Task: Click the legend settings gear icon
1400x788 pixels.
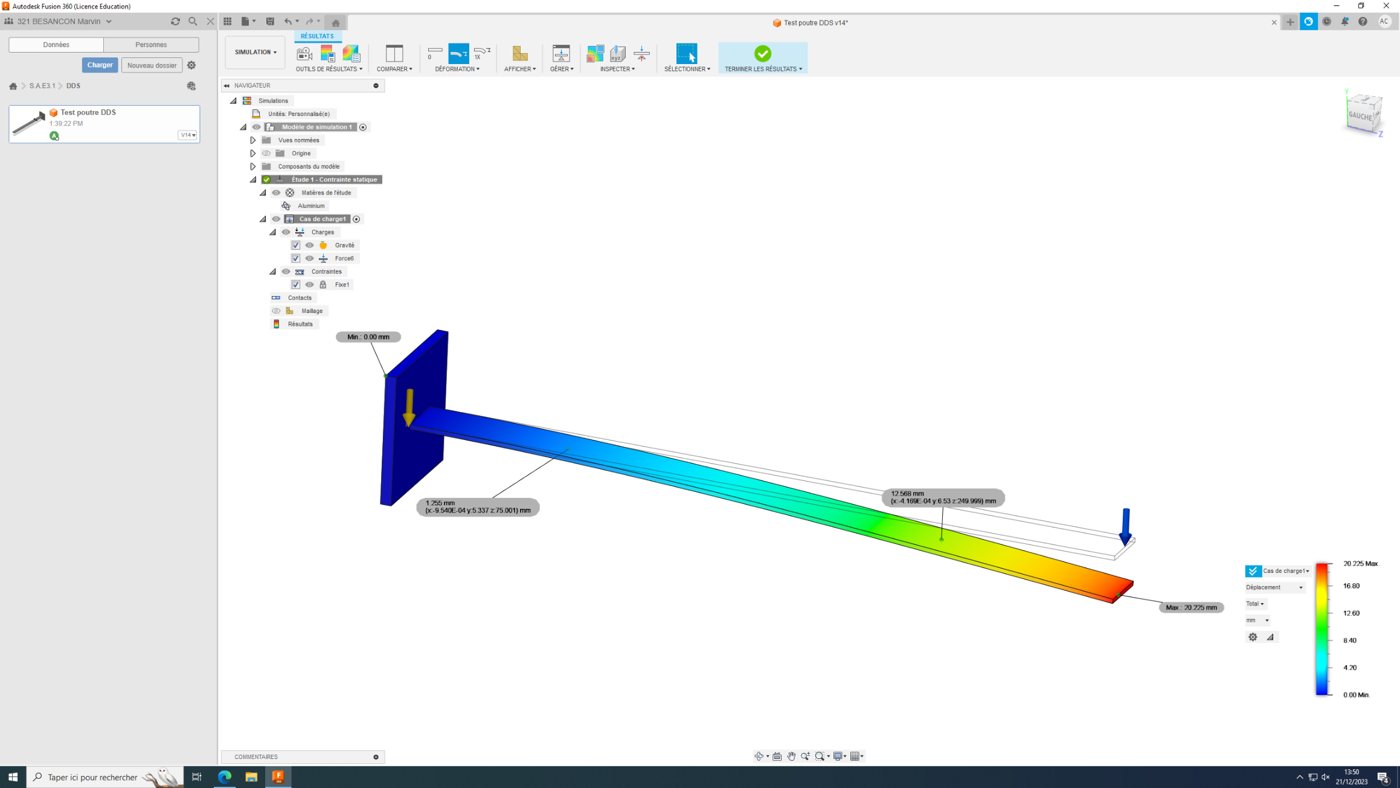Action: point(1253,637)
